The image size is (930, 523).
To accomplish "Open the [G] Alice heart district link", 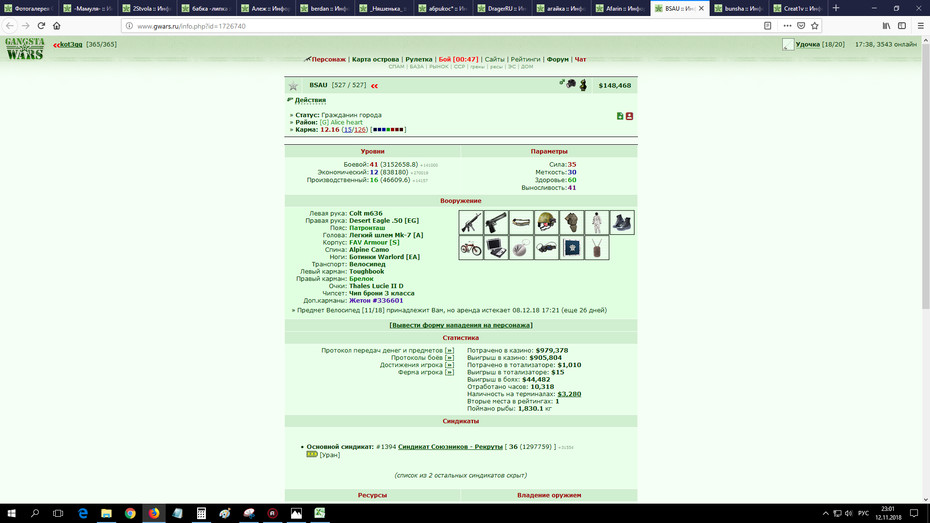I will [341, 122].
